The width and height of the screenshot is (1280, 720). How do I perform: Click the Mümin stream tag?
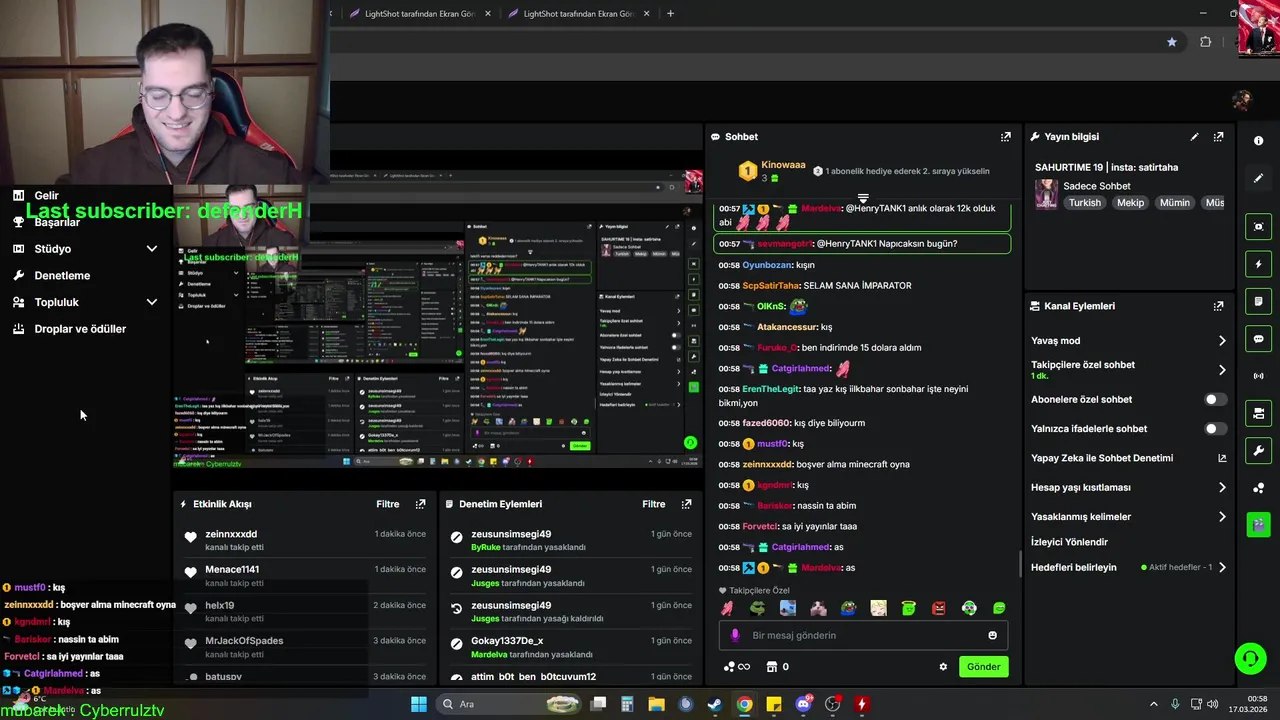(1174, 203)
